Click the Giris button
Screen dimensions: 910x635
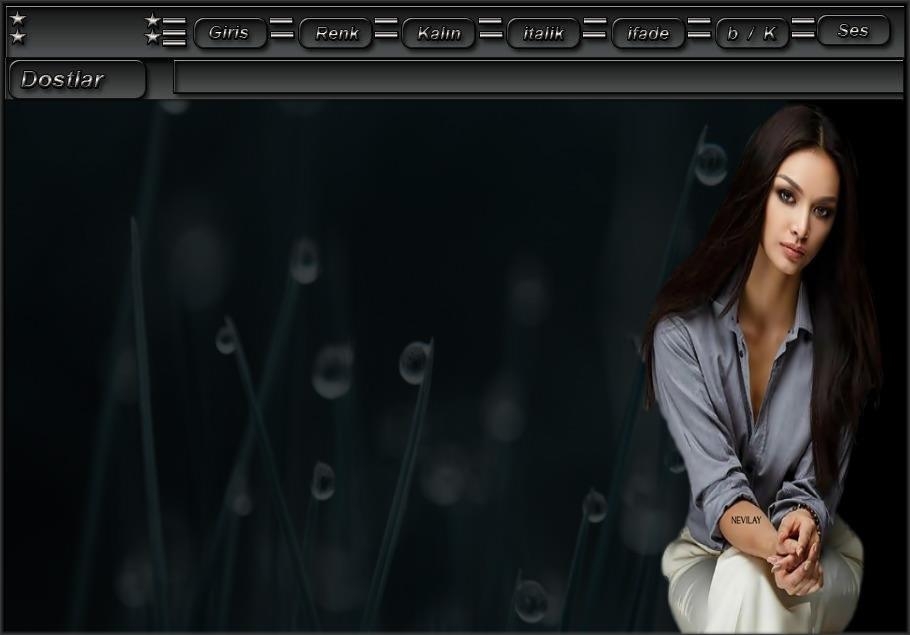pos(230,33)
